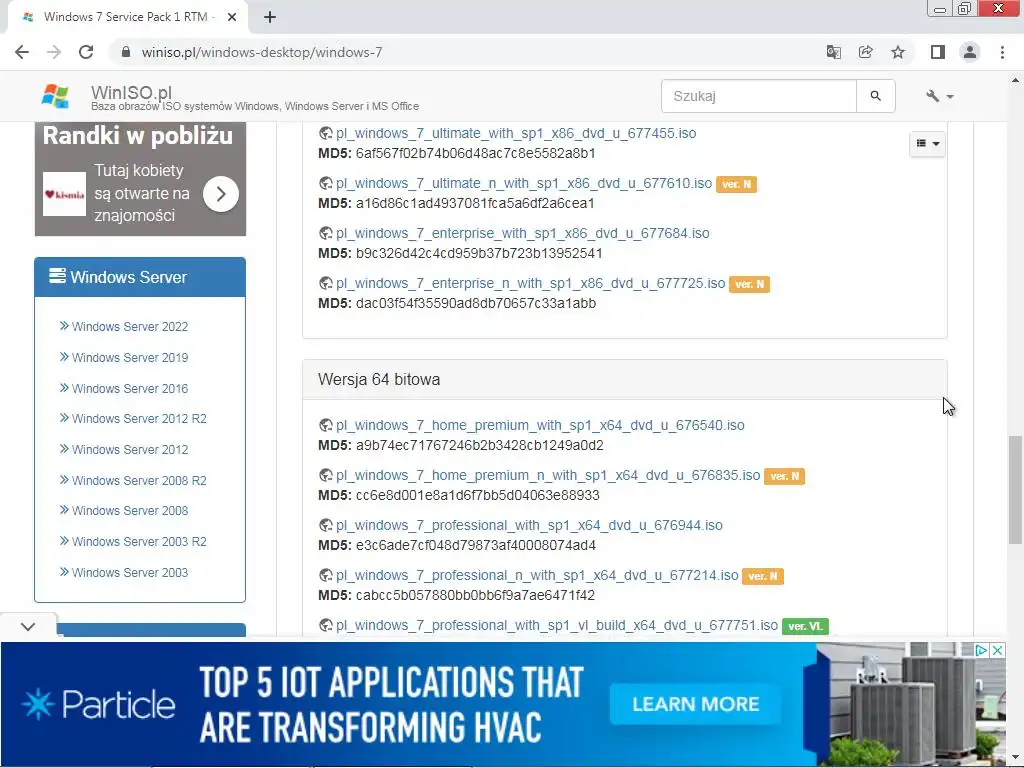Click the globe icon beside home_premium_n x64 676835 iso

tap(325, 475)
